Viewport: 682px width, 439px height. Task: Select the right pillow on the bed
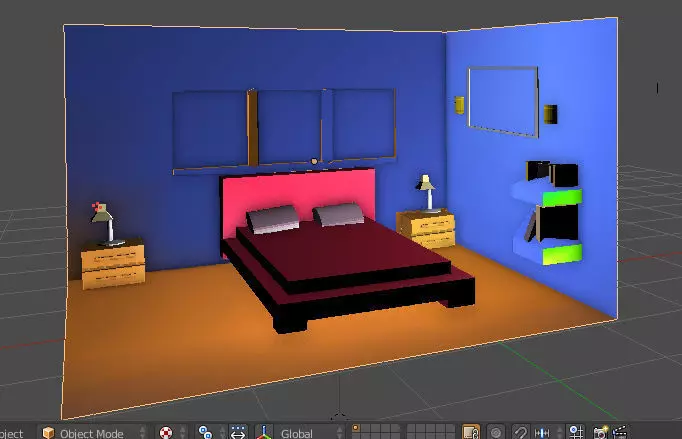(338, 214)
